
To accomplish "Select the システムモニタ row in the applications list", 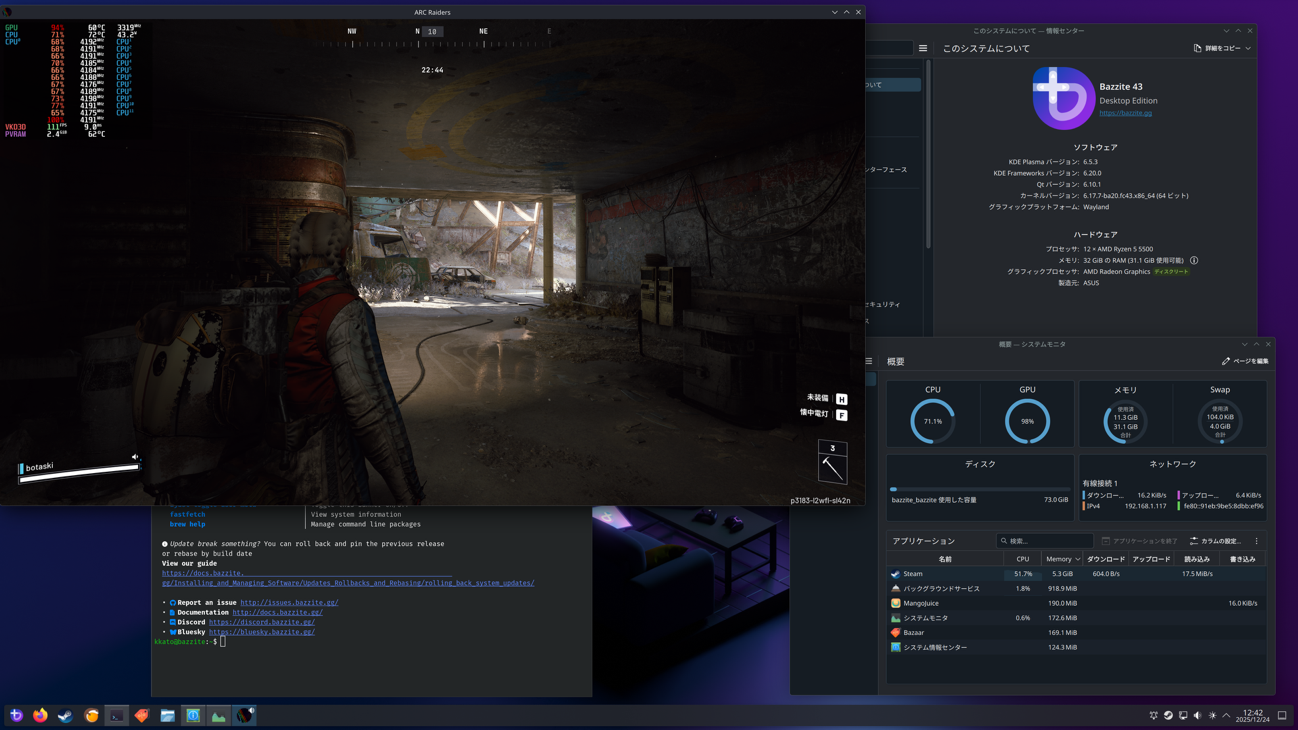I will [1076, 618].
